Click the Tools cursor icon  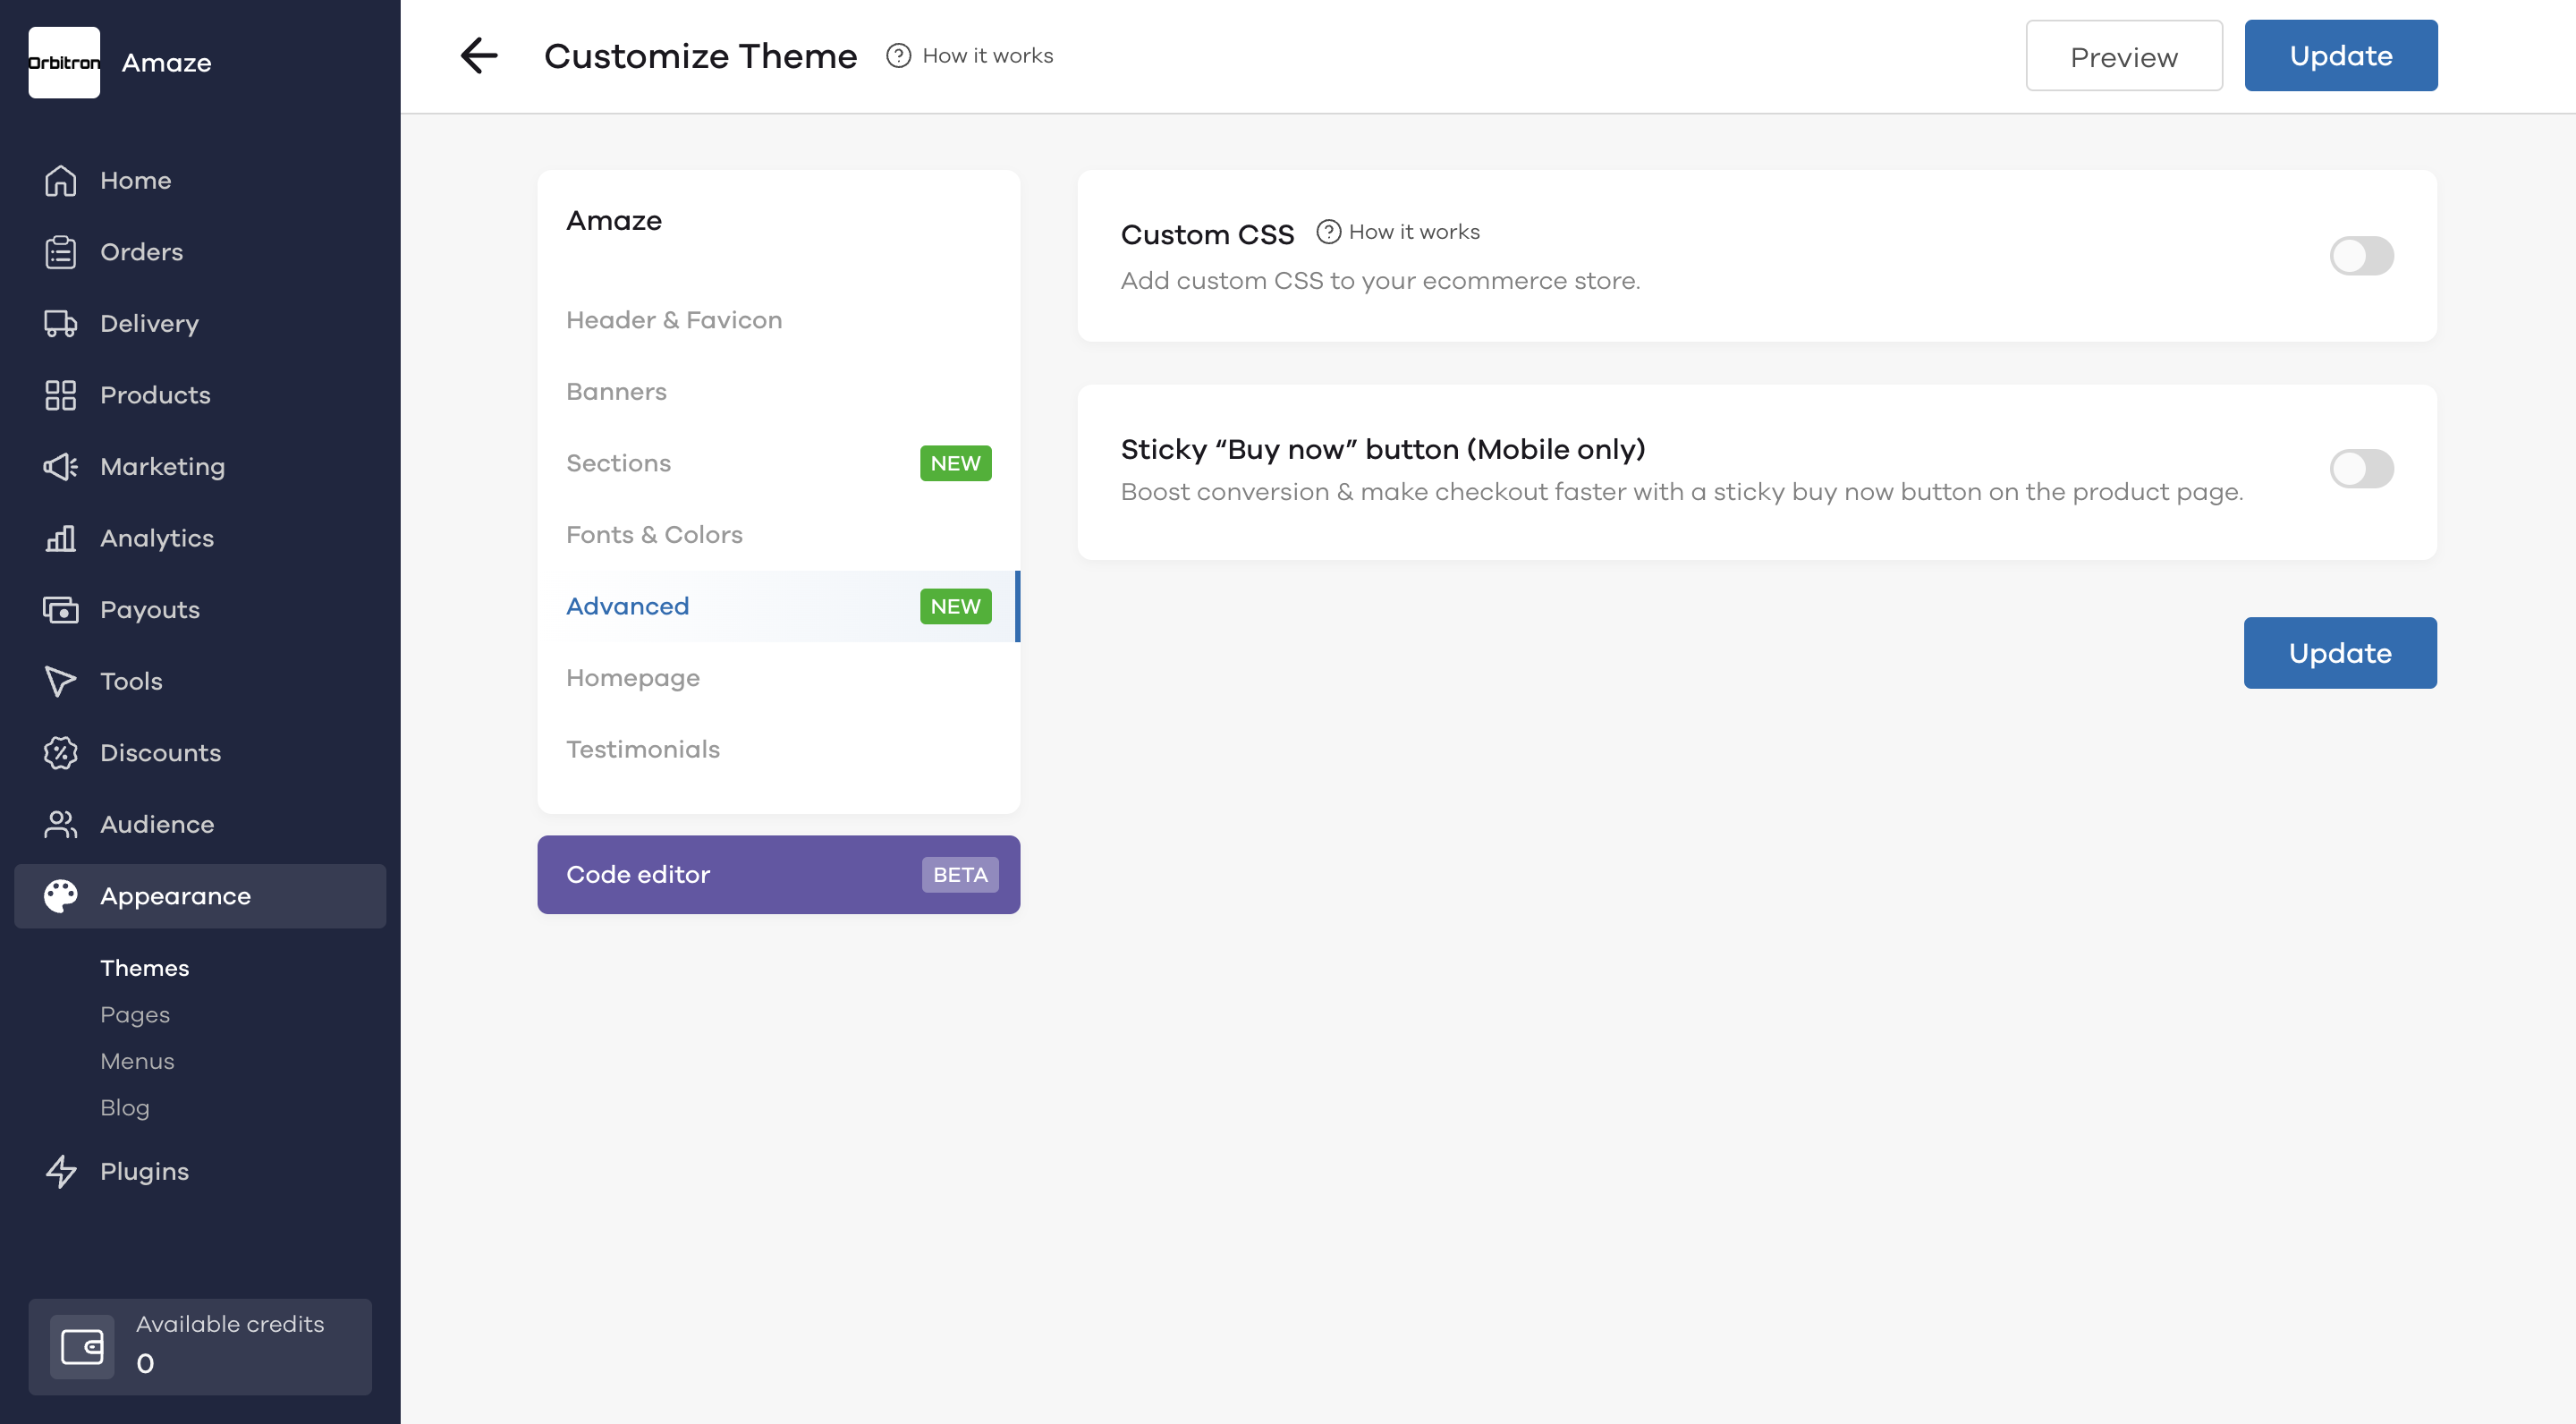coord(60,681)
